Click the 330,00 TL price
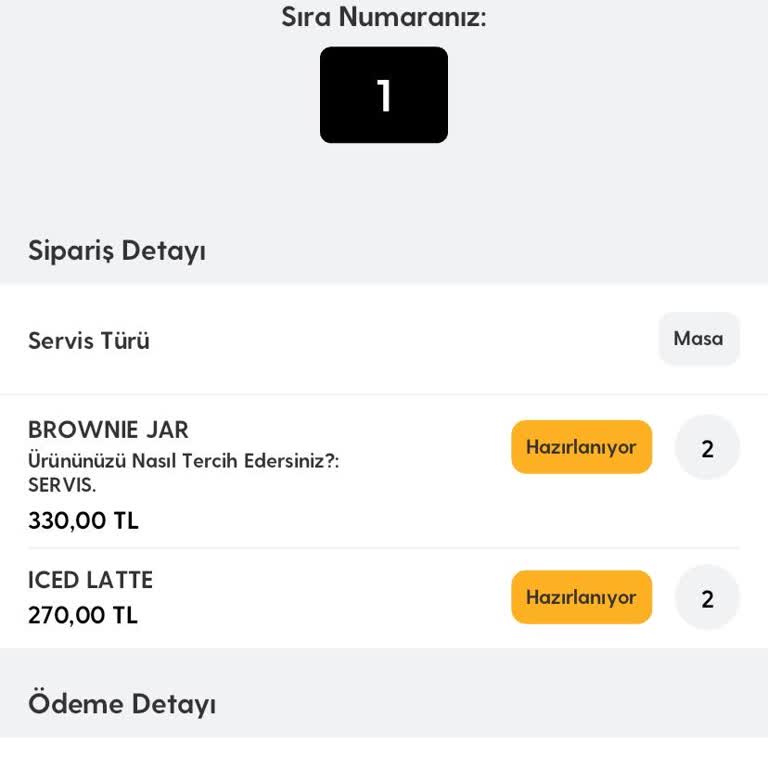Screen dimensions: 768x768 click(83, 521)
